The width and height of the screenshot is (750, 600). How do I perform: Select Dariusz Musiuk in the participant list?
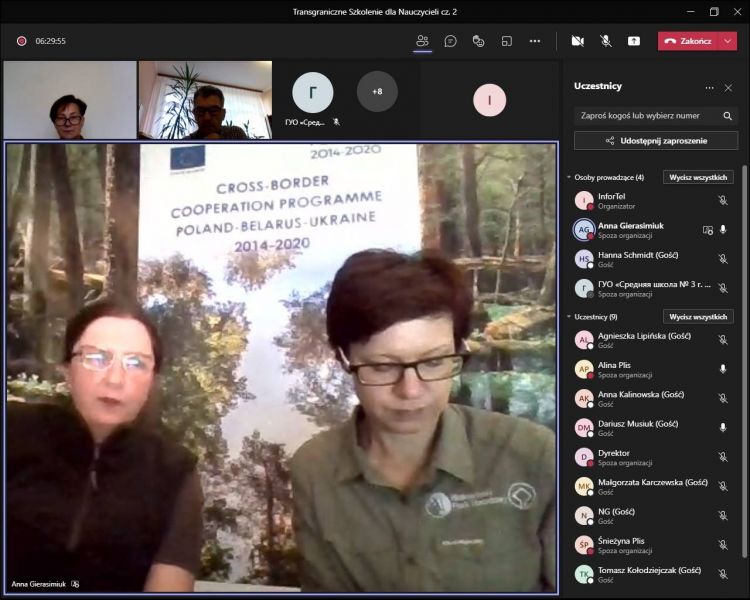click(x=640, y=428)
